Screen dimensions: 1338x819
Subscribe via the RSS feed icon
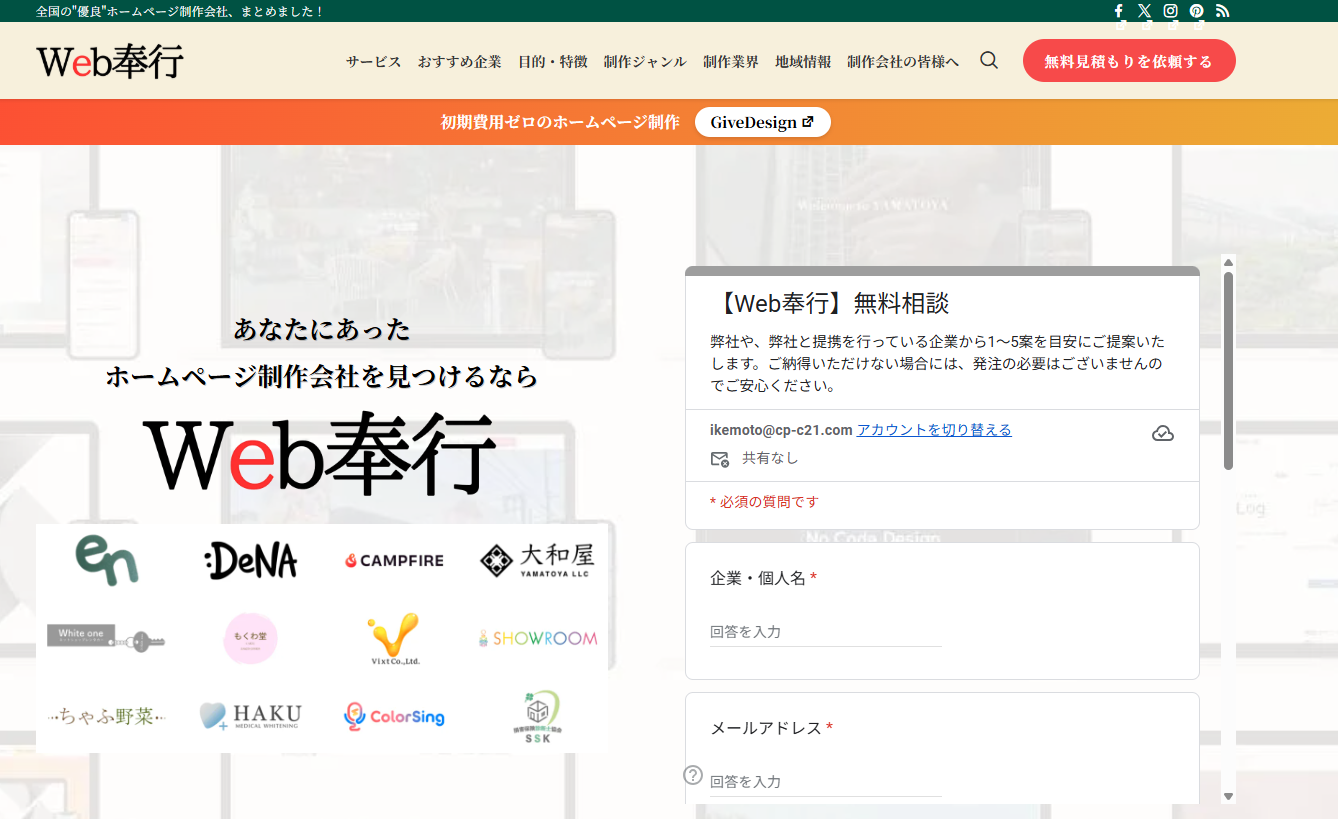pyautogui.click(x=1222, y=10)
